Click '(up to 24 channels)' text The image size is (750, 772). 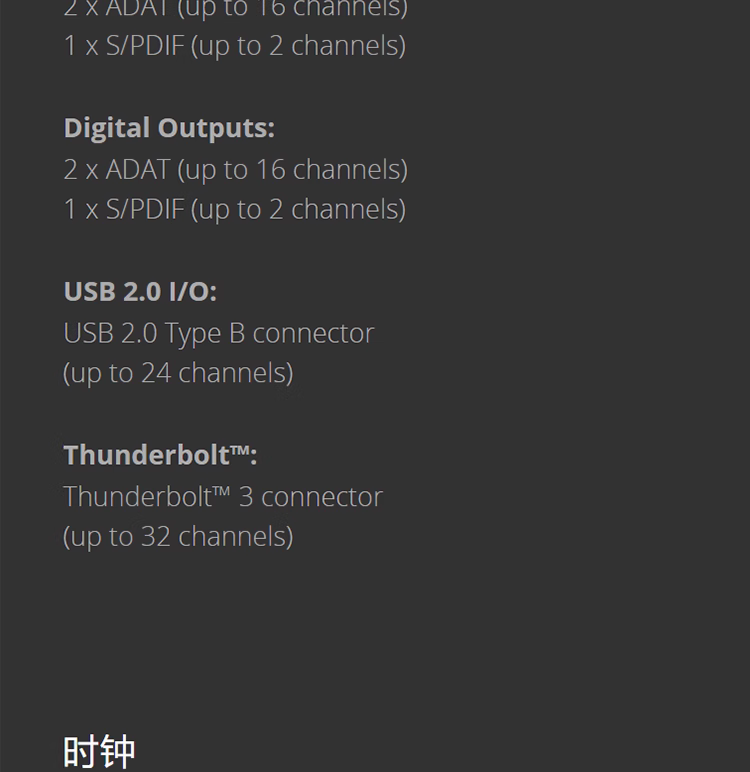[178, 373]
